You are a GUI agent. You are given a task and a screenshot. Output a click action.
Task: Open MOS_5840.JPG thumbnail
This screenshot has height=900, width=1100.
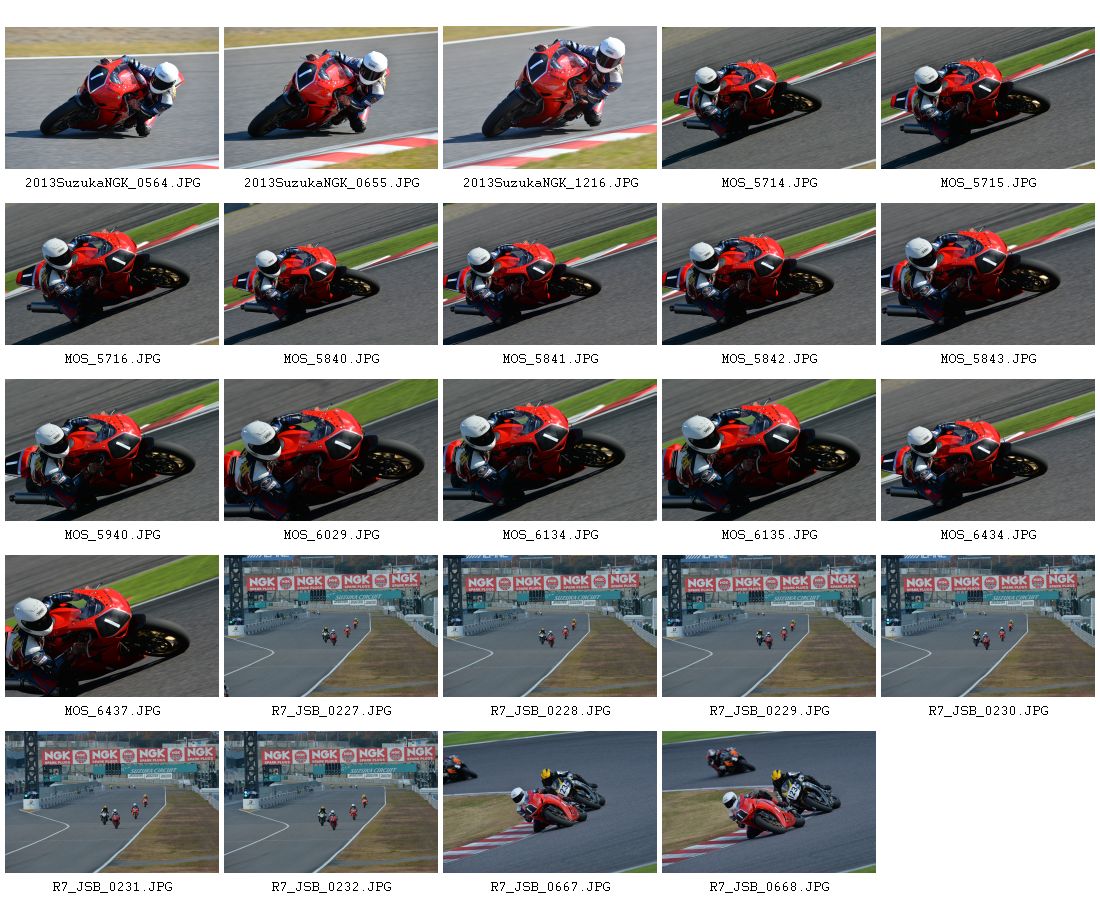(x=331, y=274)
